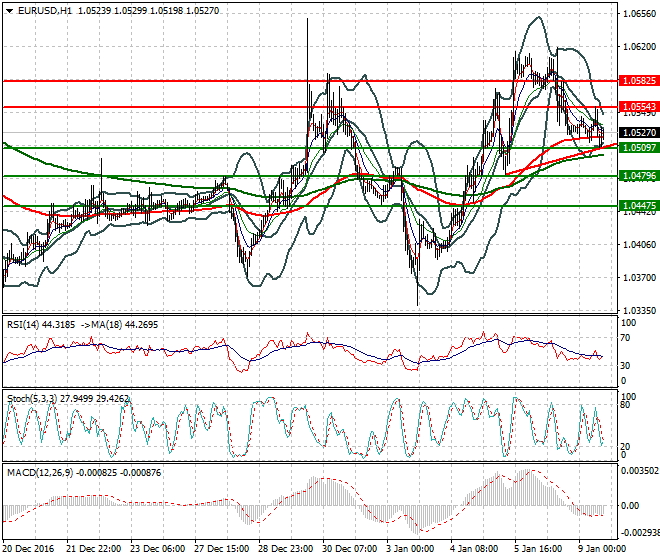The width and height of the screenshot is (660, 560).
Task: Select the 30 Dec 07:00 time axis label
Action: 349,549
